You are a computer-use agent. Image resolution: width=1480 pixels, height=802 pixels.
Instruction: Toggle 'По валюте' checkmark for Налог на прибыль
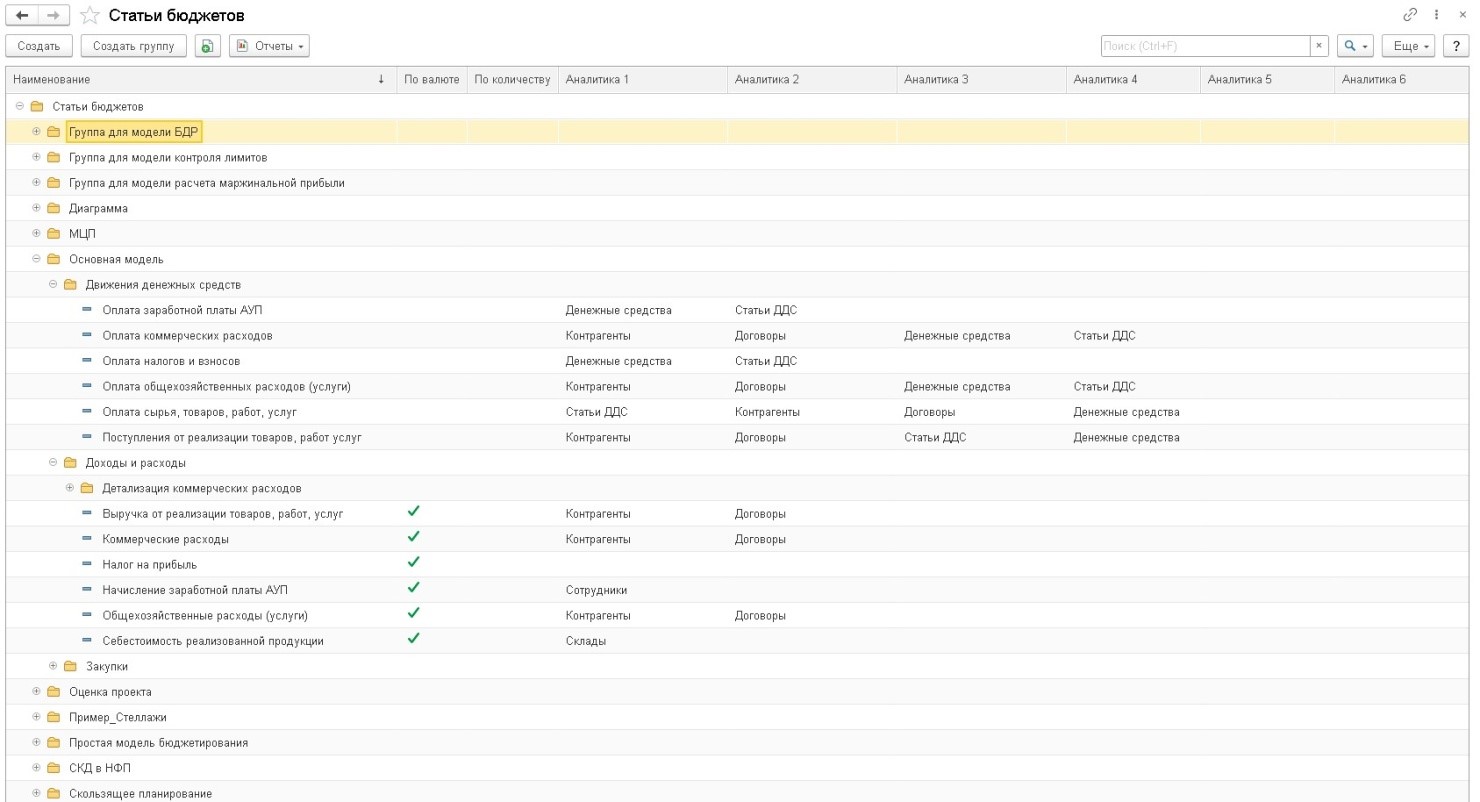[413, 563]
